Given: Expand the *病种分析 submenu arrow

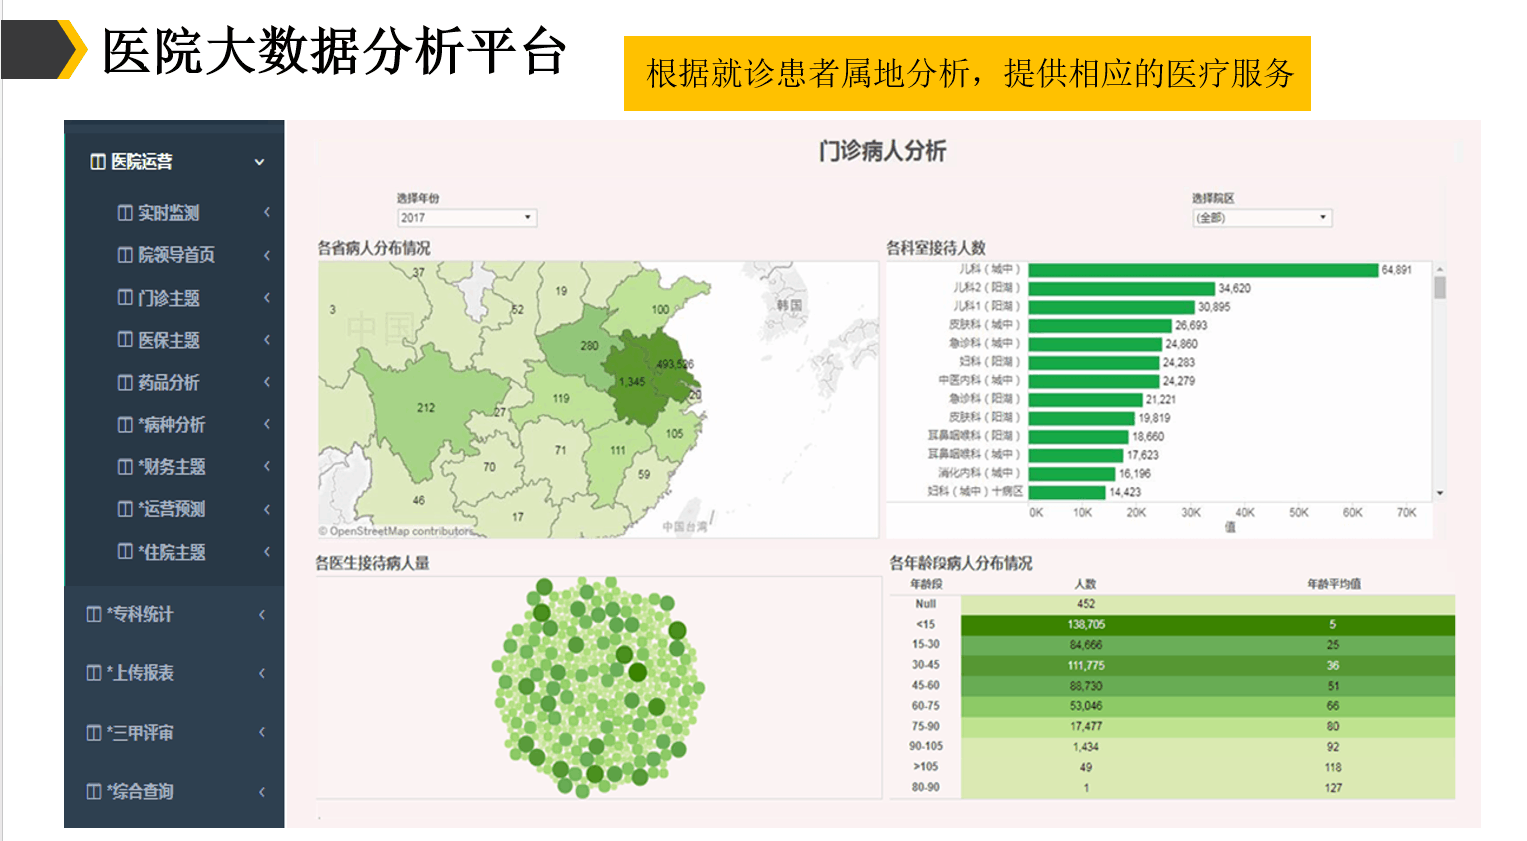Looking at the screenshot, I should point(267,424).
